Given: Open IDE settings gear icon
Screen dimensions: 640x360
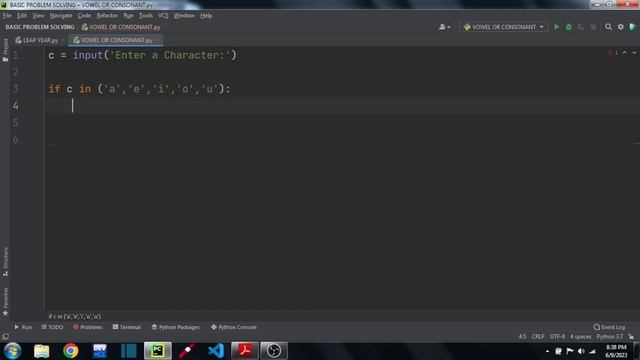Looking at the screenshot, I should click(620, 27).
